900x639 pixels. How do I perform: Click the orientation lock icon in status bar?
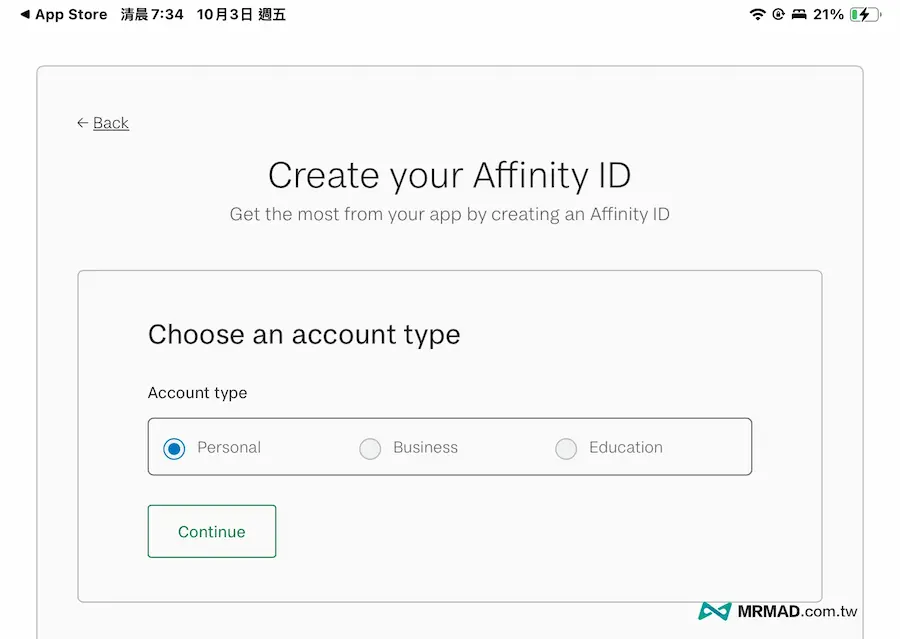[777, 14]
